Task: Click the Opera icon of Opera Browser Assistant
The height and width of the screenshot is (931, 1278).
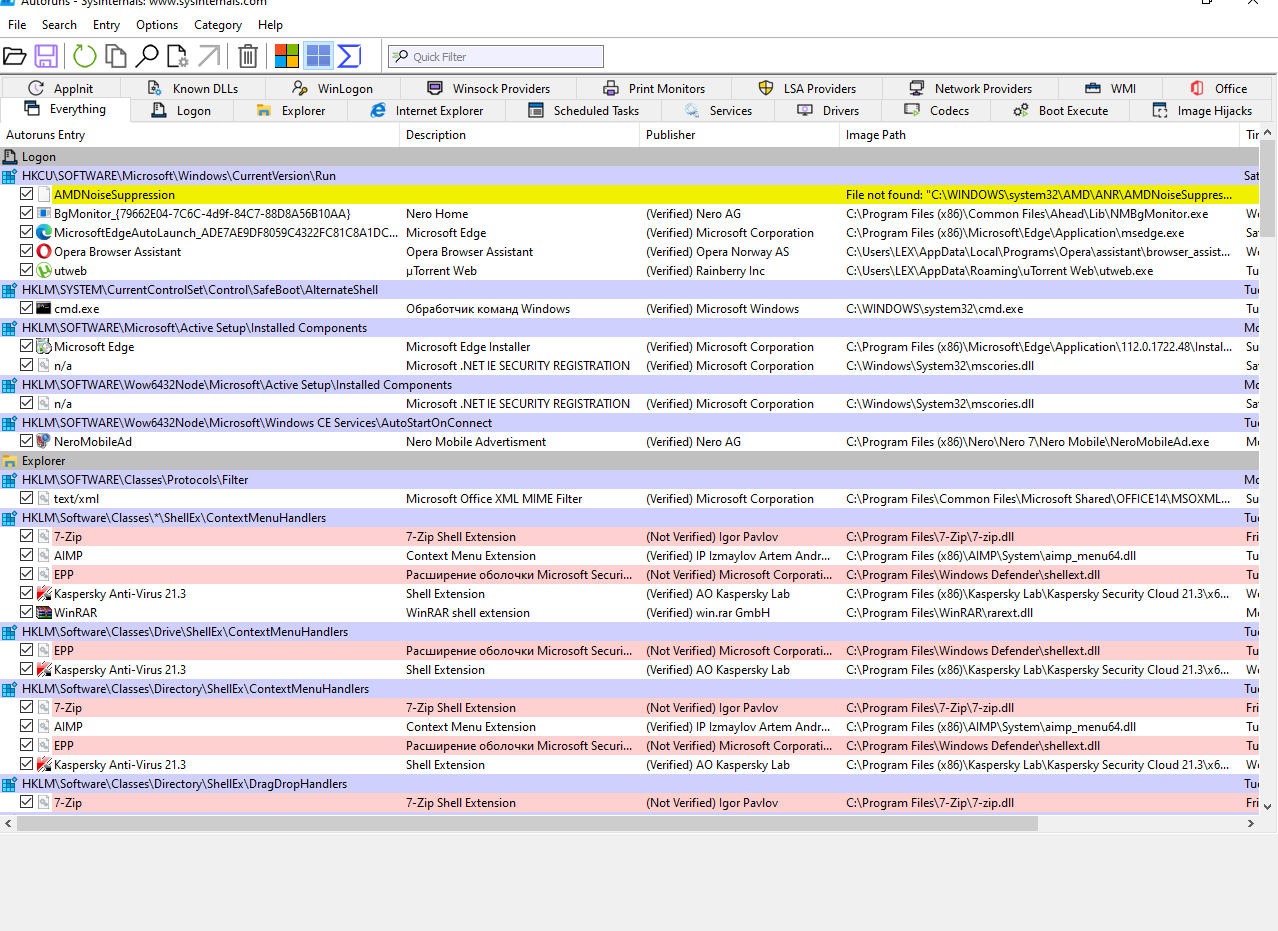Action: tap(44, 252)
